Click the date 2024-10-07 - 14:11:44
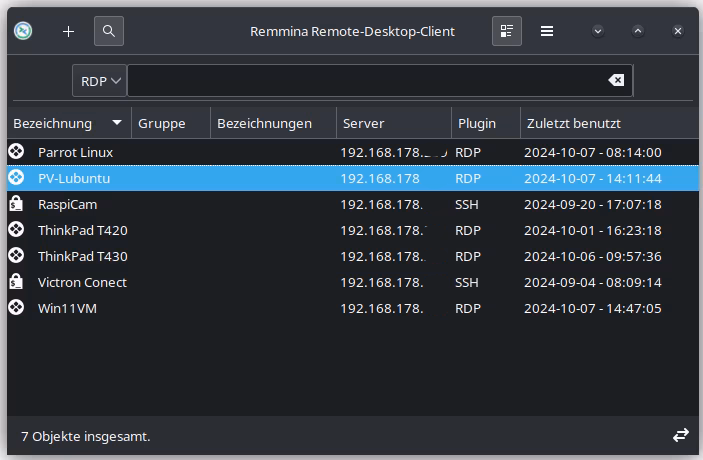Viewport: 703px width, 460px height. pyautogui.click(x=593, y=178)
